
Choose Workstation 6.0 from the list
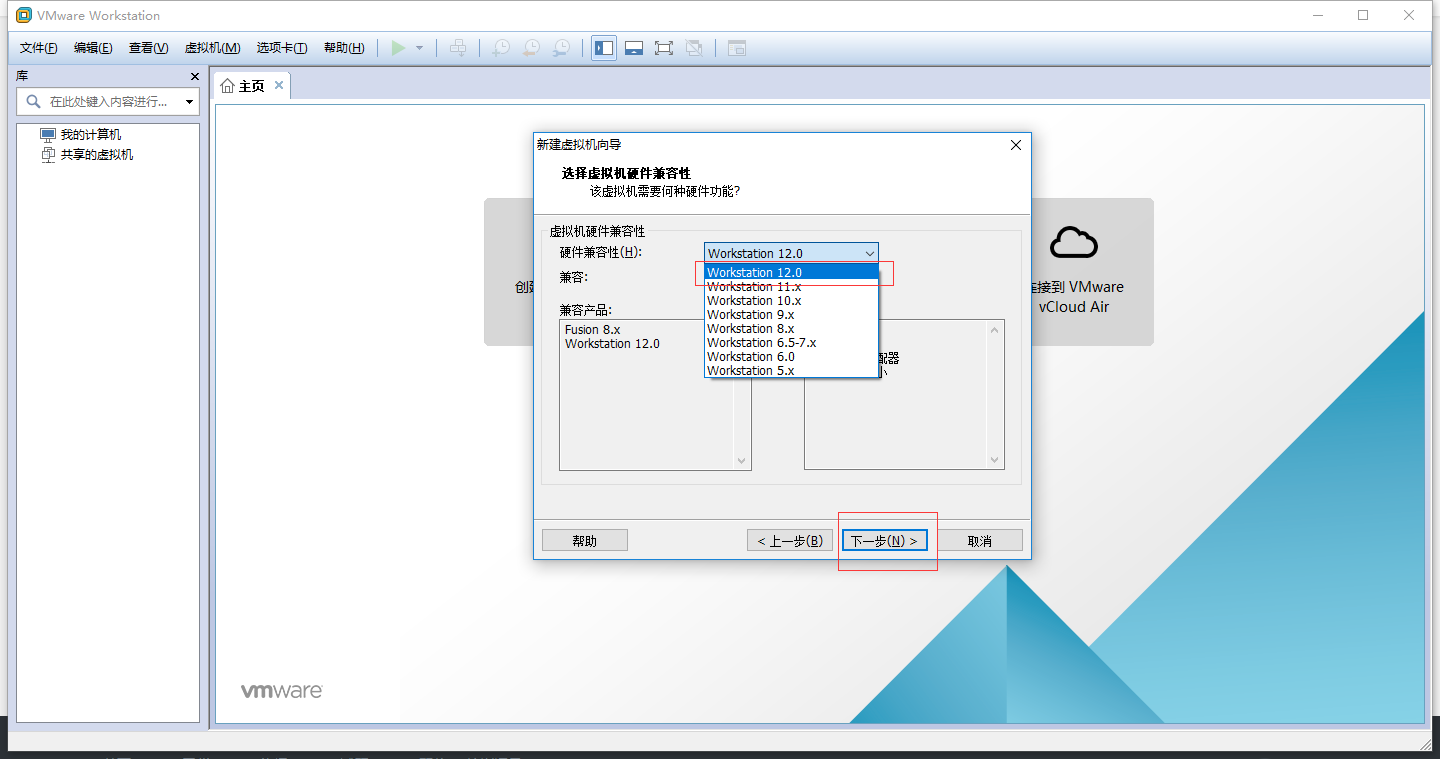pos(791,356)
